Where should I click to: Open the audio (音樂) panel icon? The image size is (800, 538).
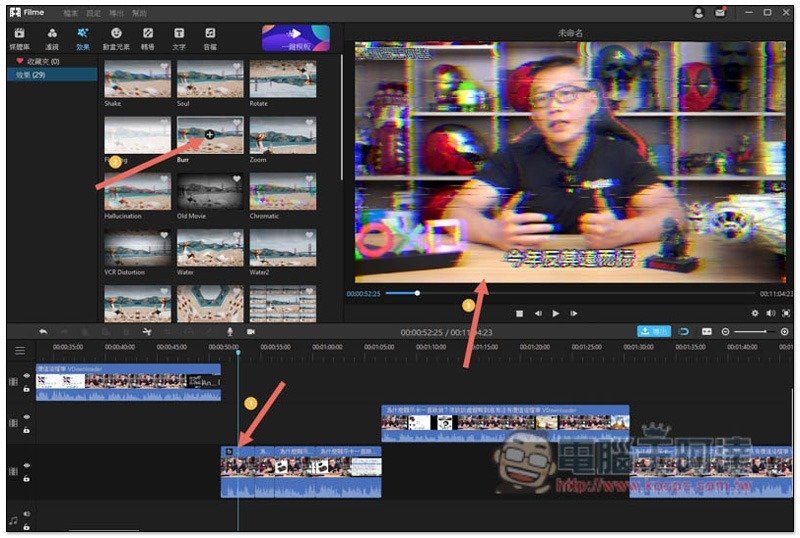click(210, 38)
